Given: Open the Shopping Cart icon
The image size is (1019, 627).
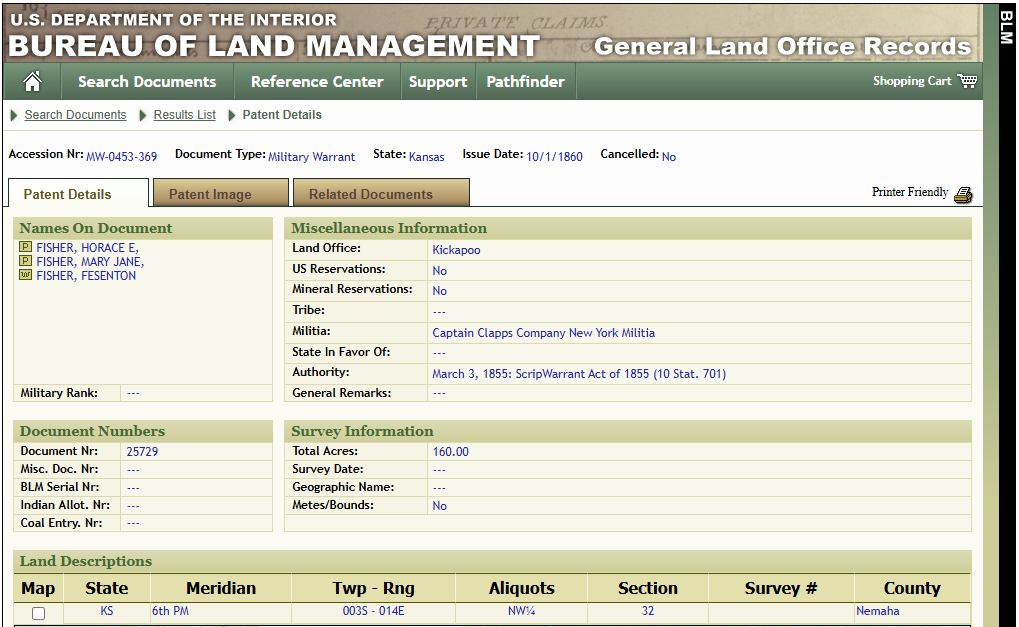Looking at the screenshot, I should tap(966, 81).
